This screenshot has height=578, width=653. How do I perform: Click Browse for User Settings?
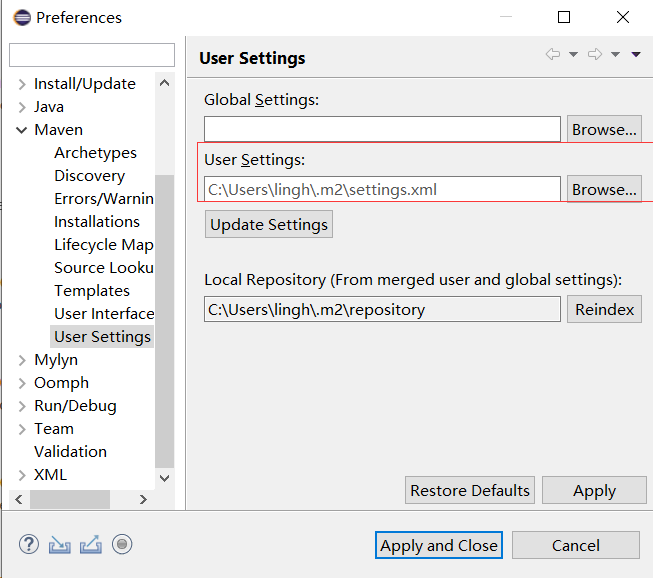pos(604,189)
